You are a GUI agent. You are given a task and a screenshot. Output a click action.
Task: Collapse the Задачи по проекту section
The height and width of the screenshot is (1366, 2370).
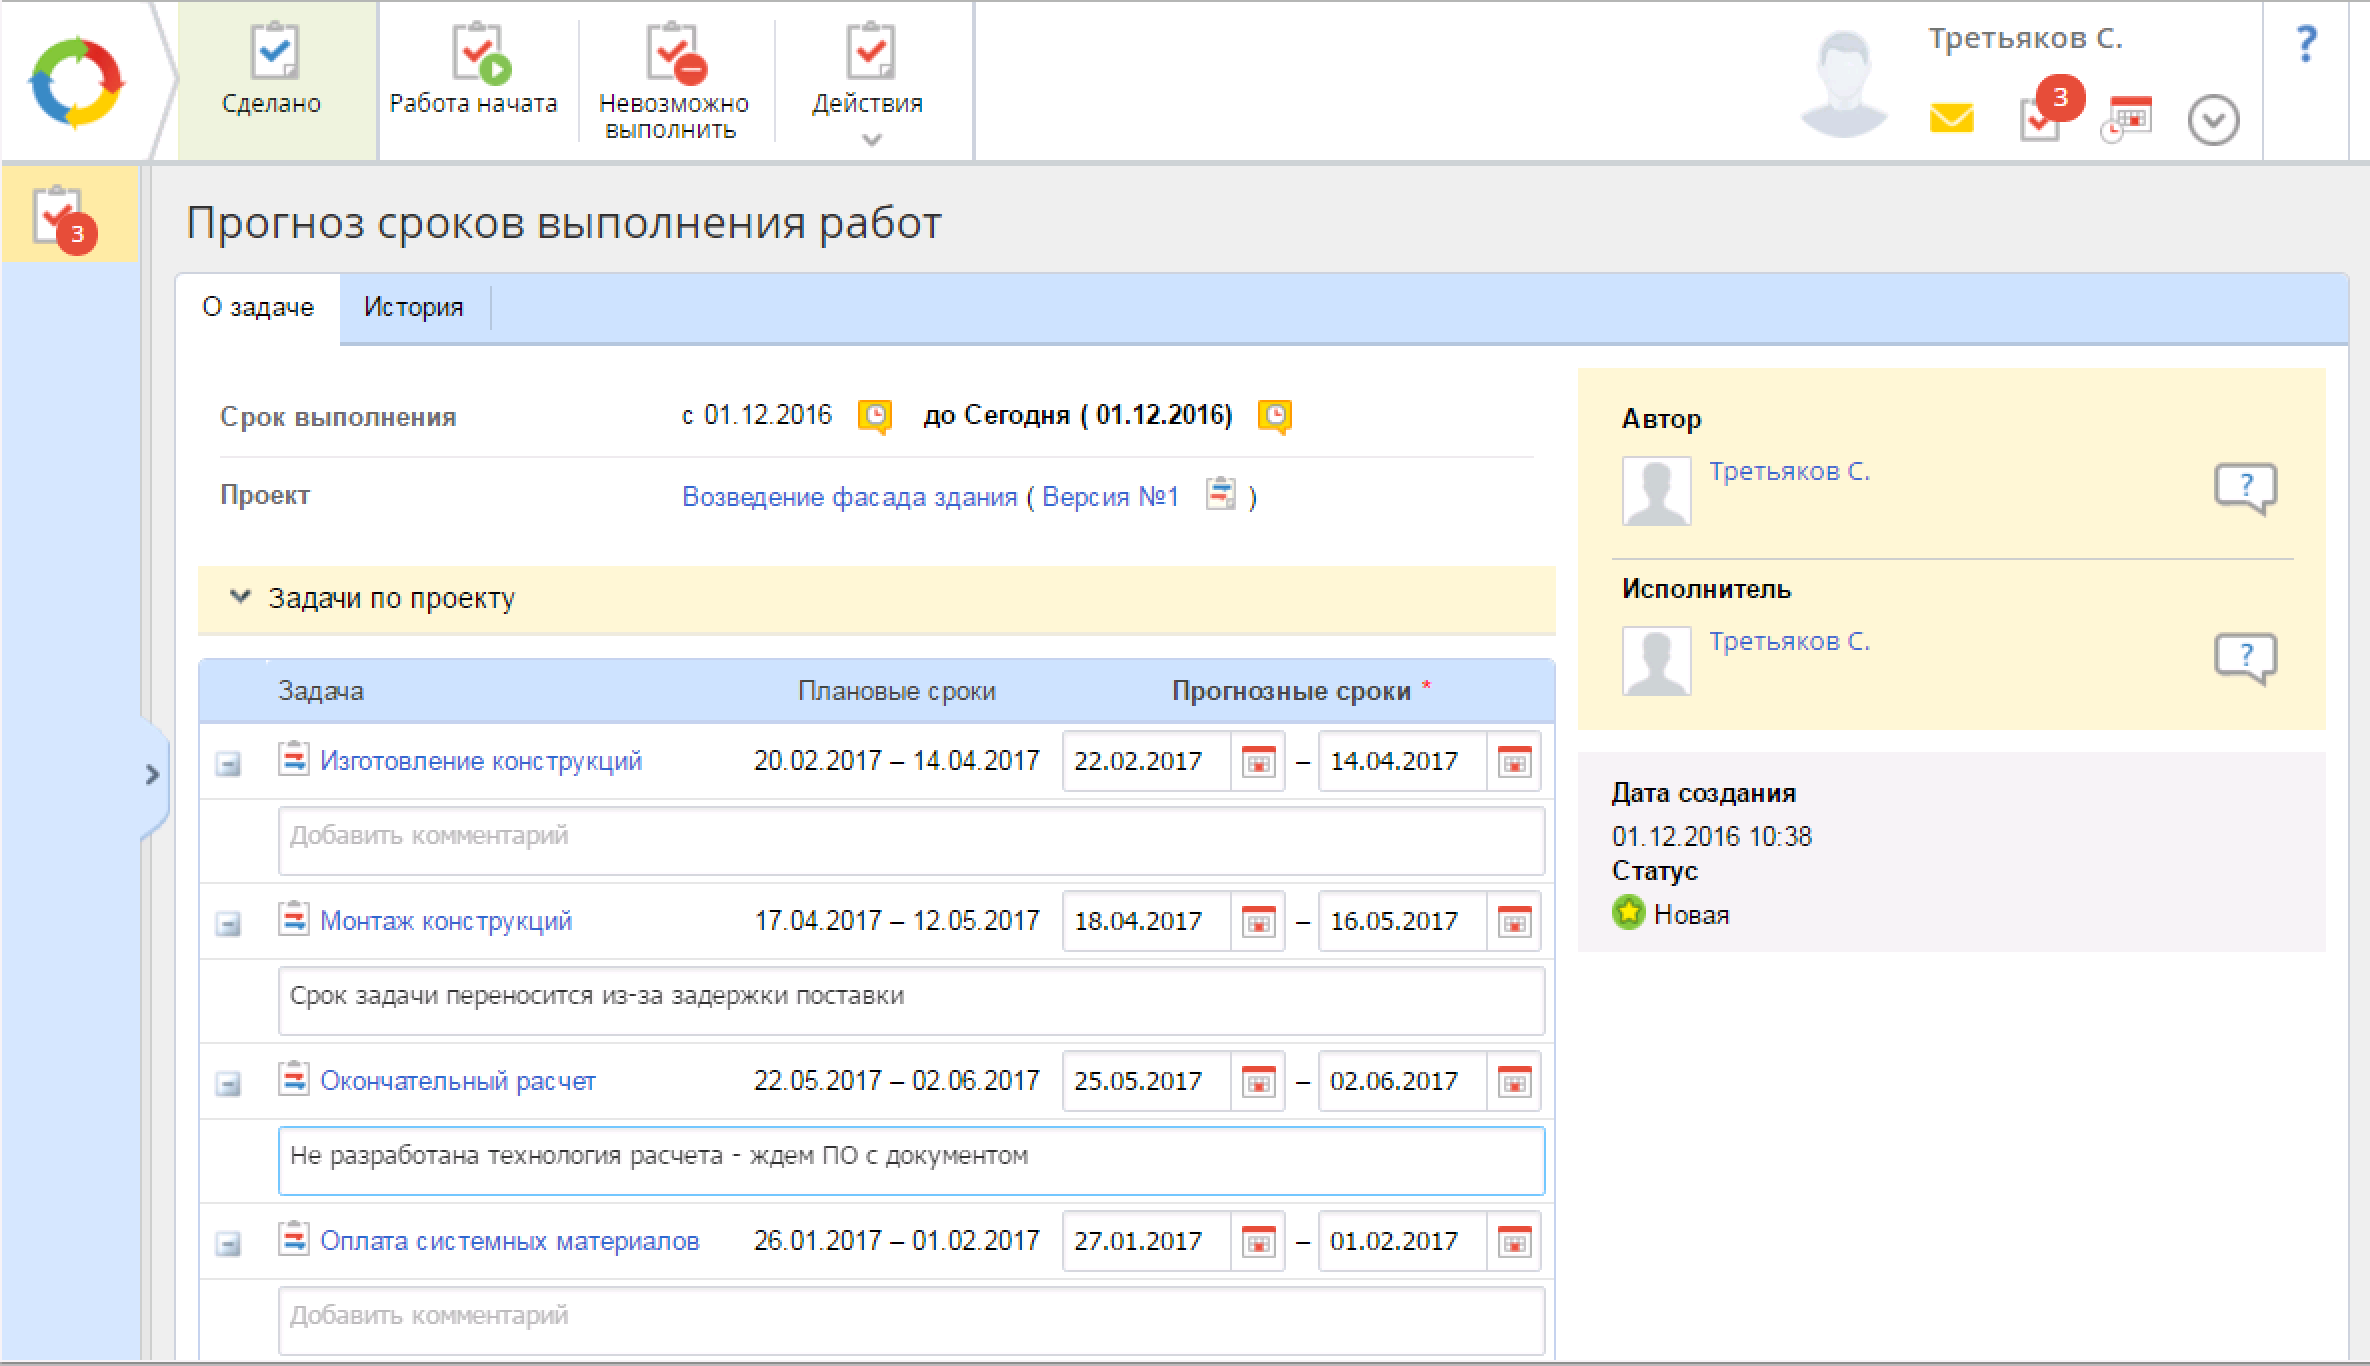[240, 598]
